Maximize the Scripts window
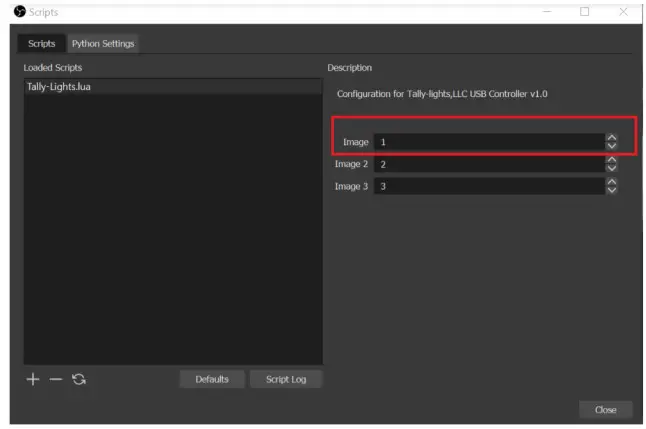This screenshot has height=429, width=646. coord(584,12)
